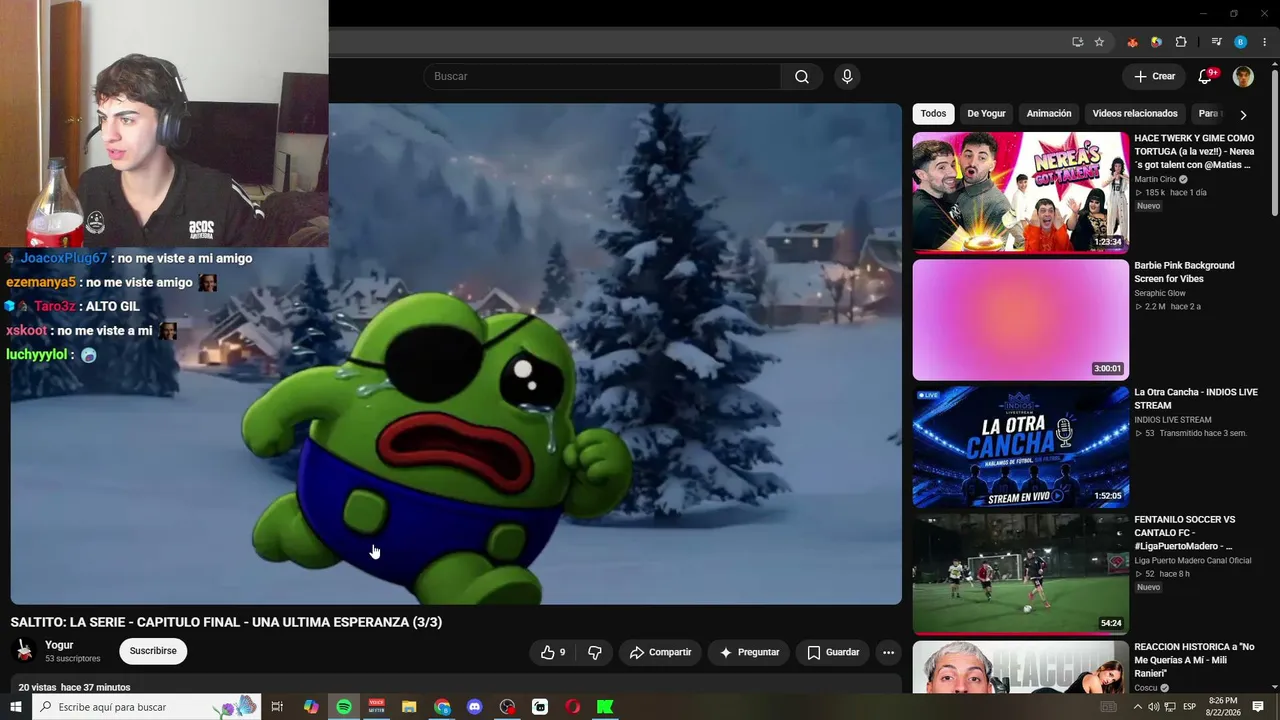Image resolution: width=1280 pixels, height=720 pixels.
Task: Open the Chrome extensions puzzle icon
Action: click(1181, 42)
